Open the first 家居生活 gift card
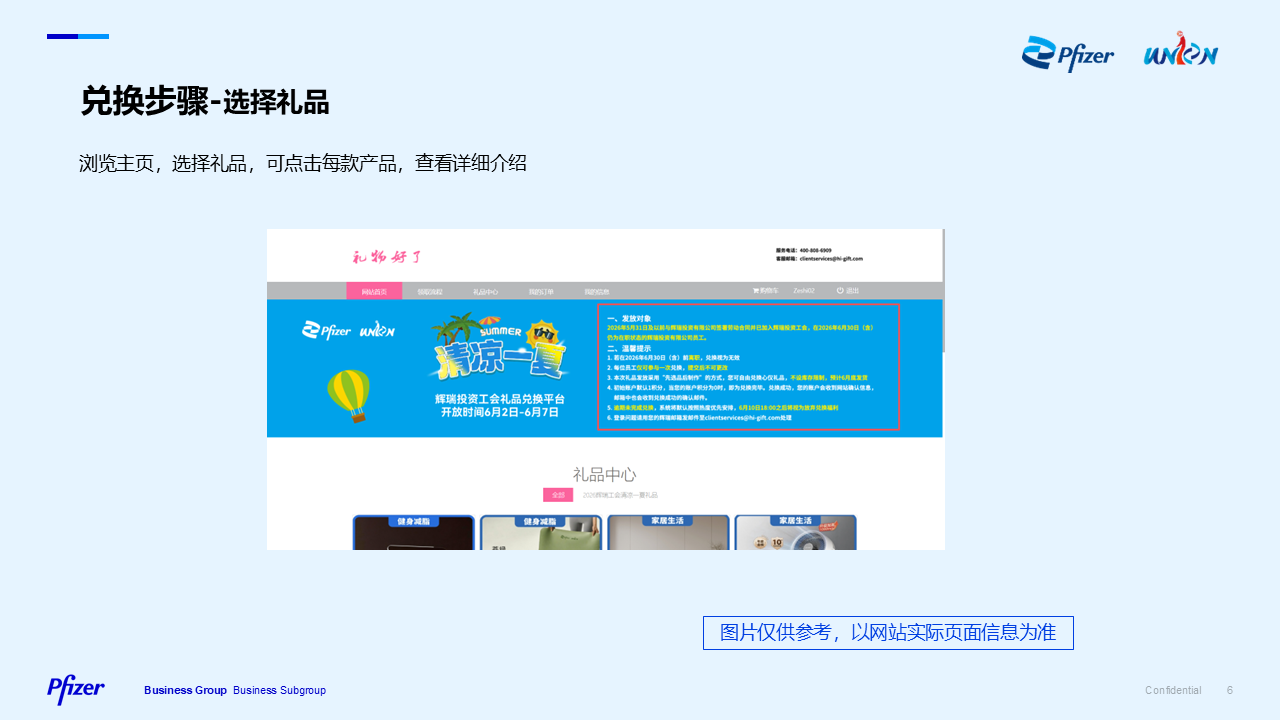Image resolution: width=1280 pixels, height=720 pixels. click(x=668, y=532)
